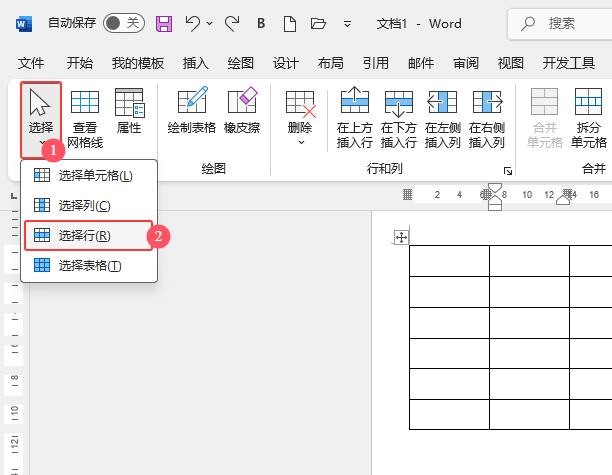Click the first-line indent marker on ruler

click(495, 189)
